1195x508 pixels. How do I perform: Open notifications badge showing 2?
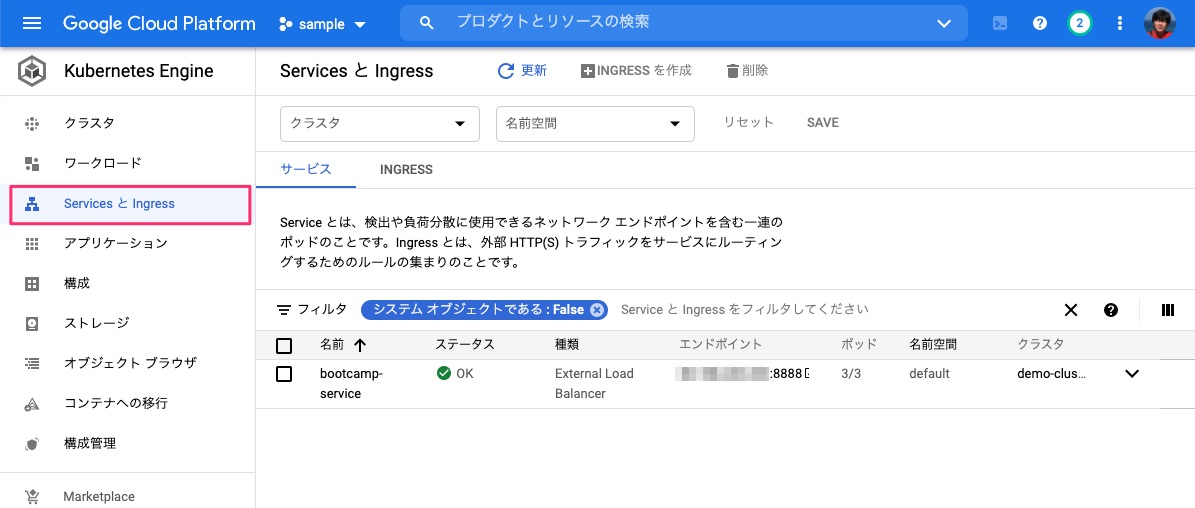1079,23
